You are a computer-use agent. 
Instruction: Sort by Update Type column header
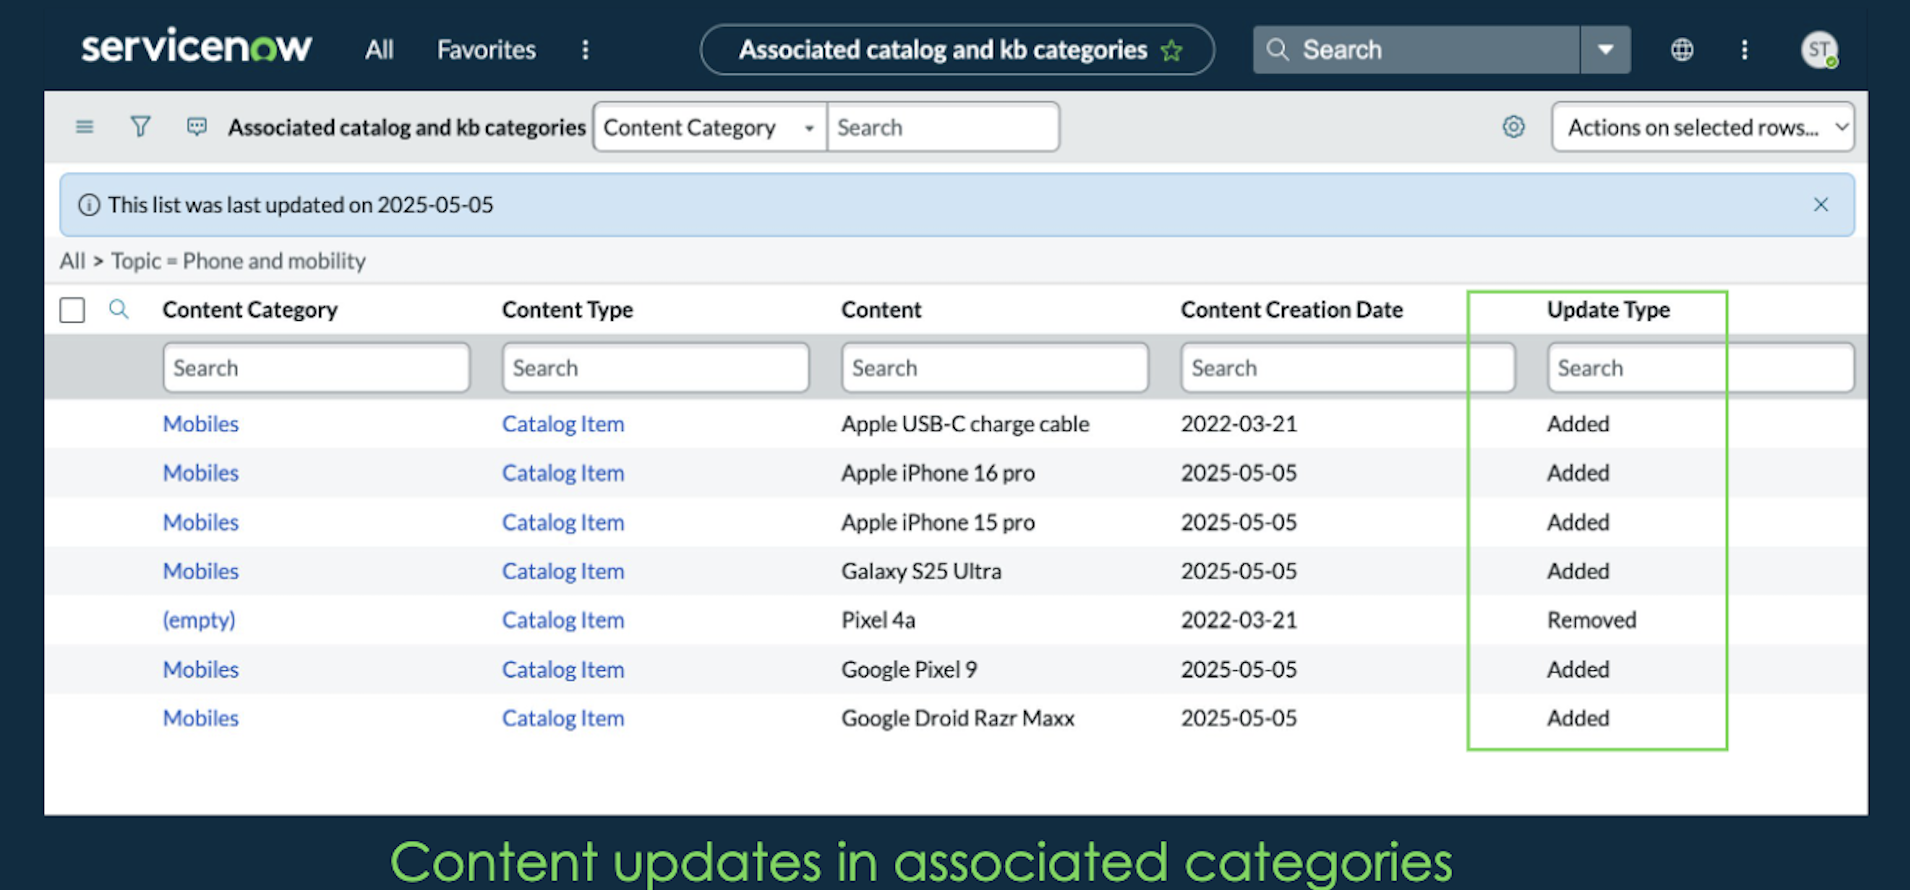[x=1608, y=310]
